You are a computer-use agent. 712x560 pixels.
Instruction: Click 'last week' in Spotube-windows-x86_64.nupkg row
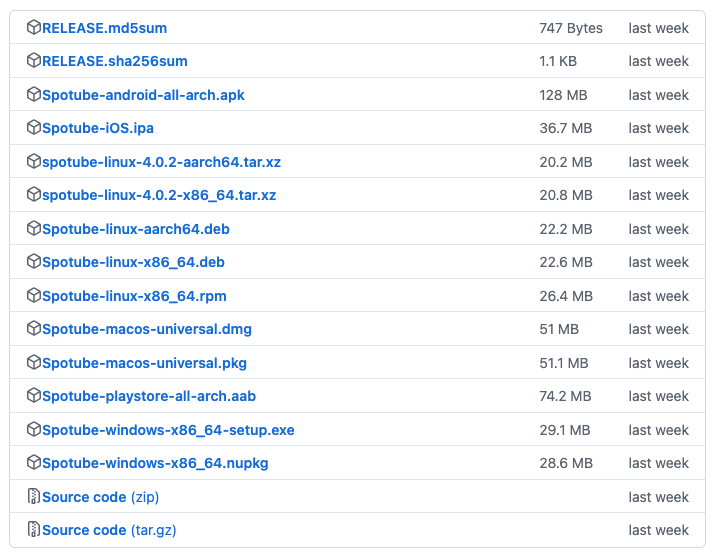[658, 463]
